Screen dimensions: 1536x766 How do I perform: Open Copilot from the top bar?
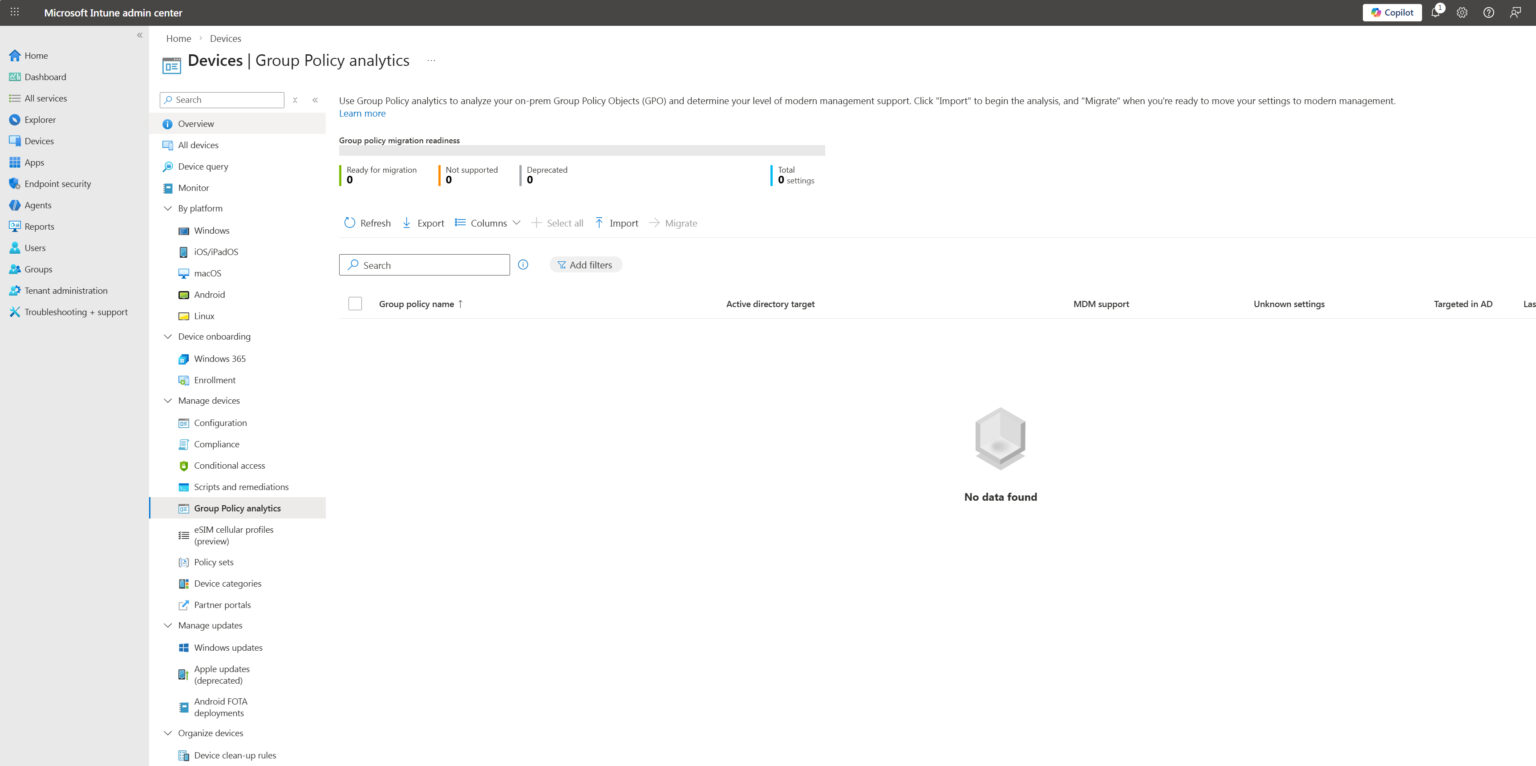tap(1392, 12)
